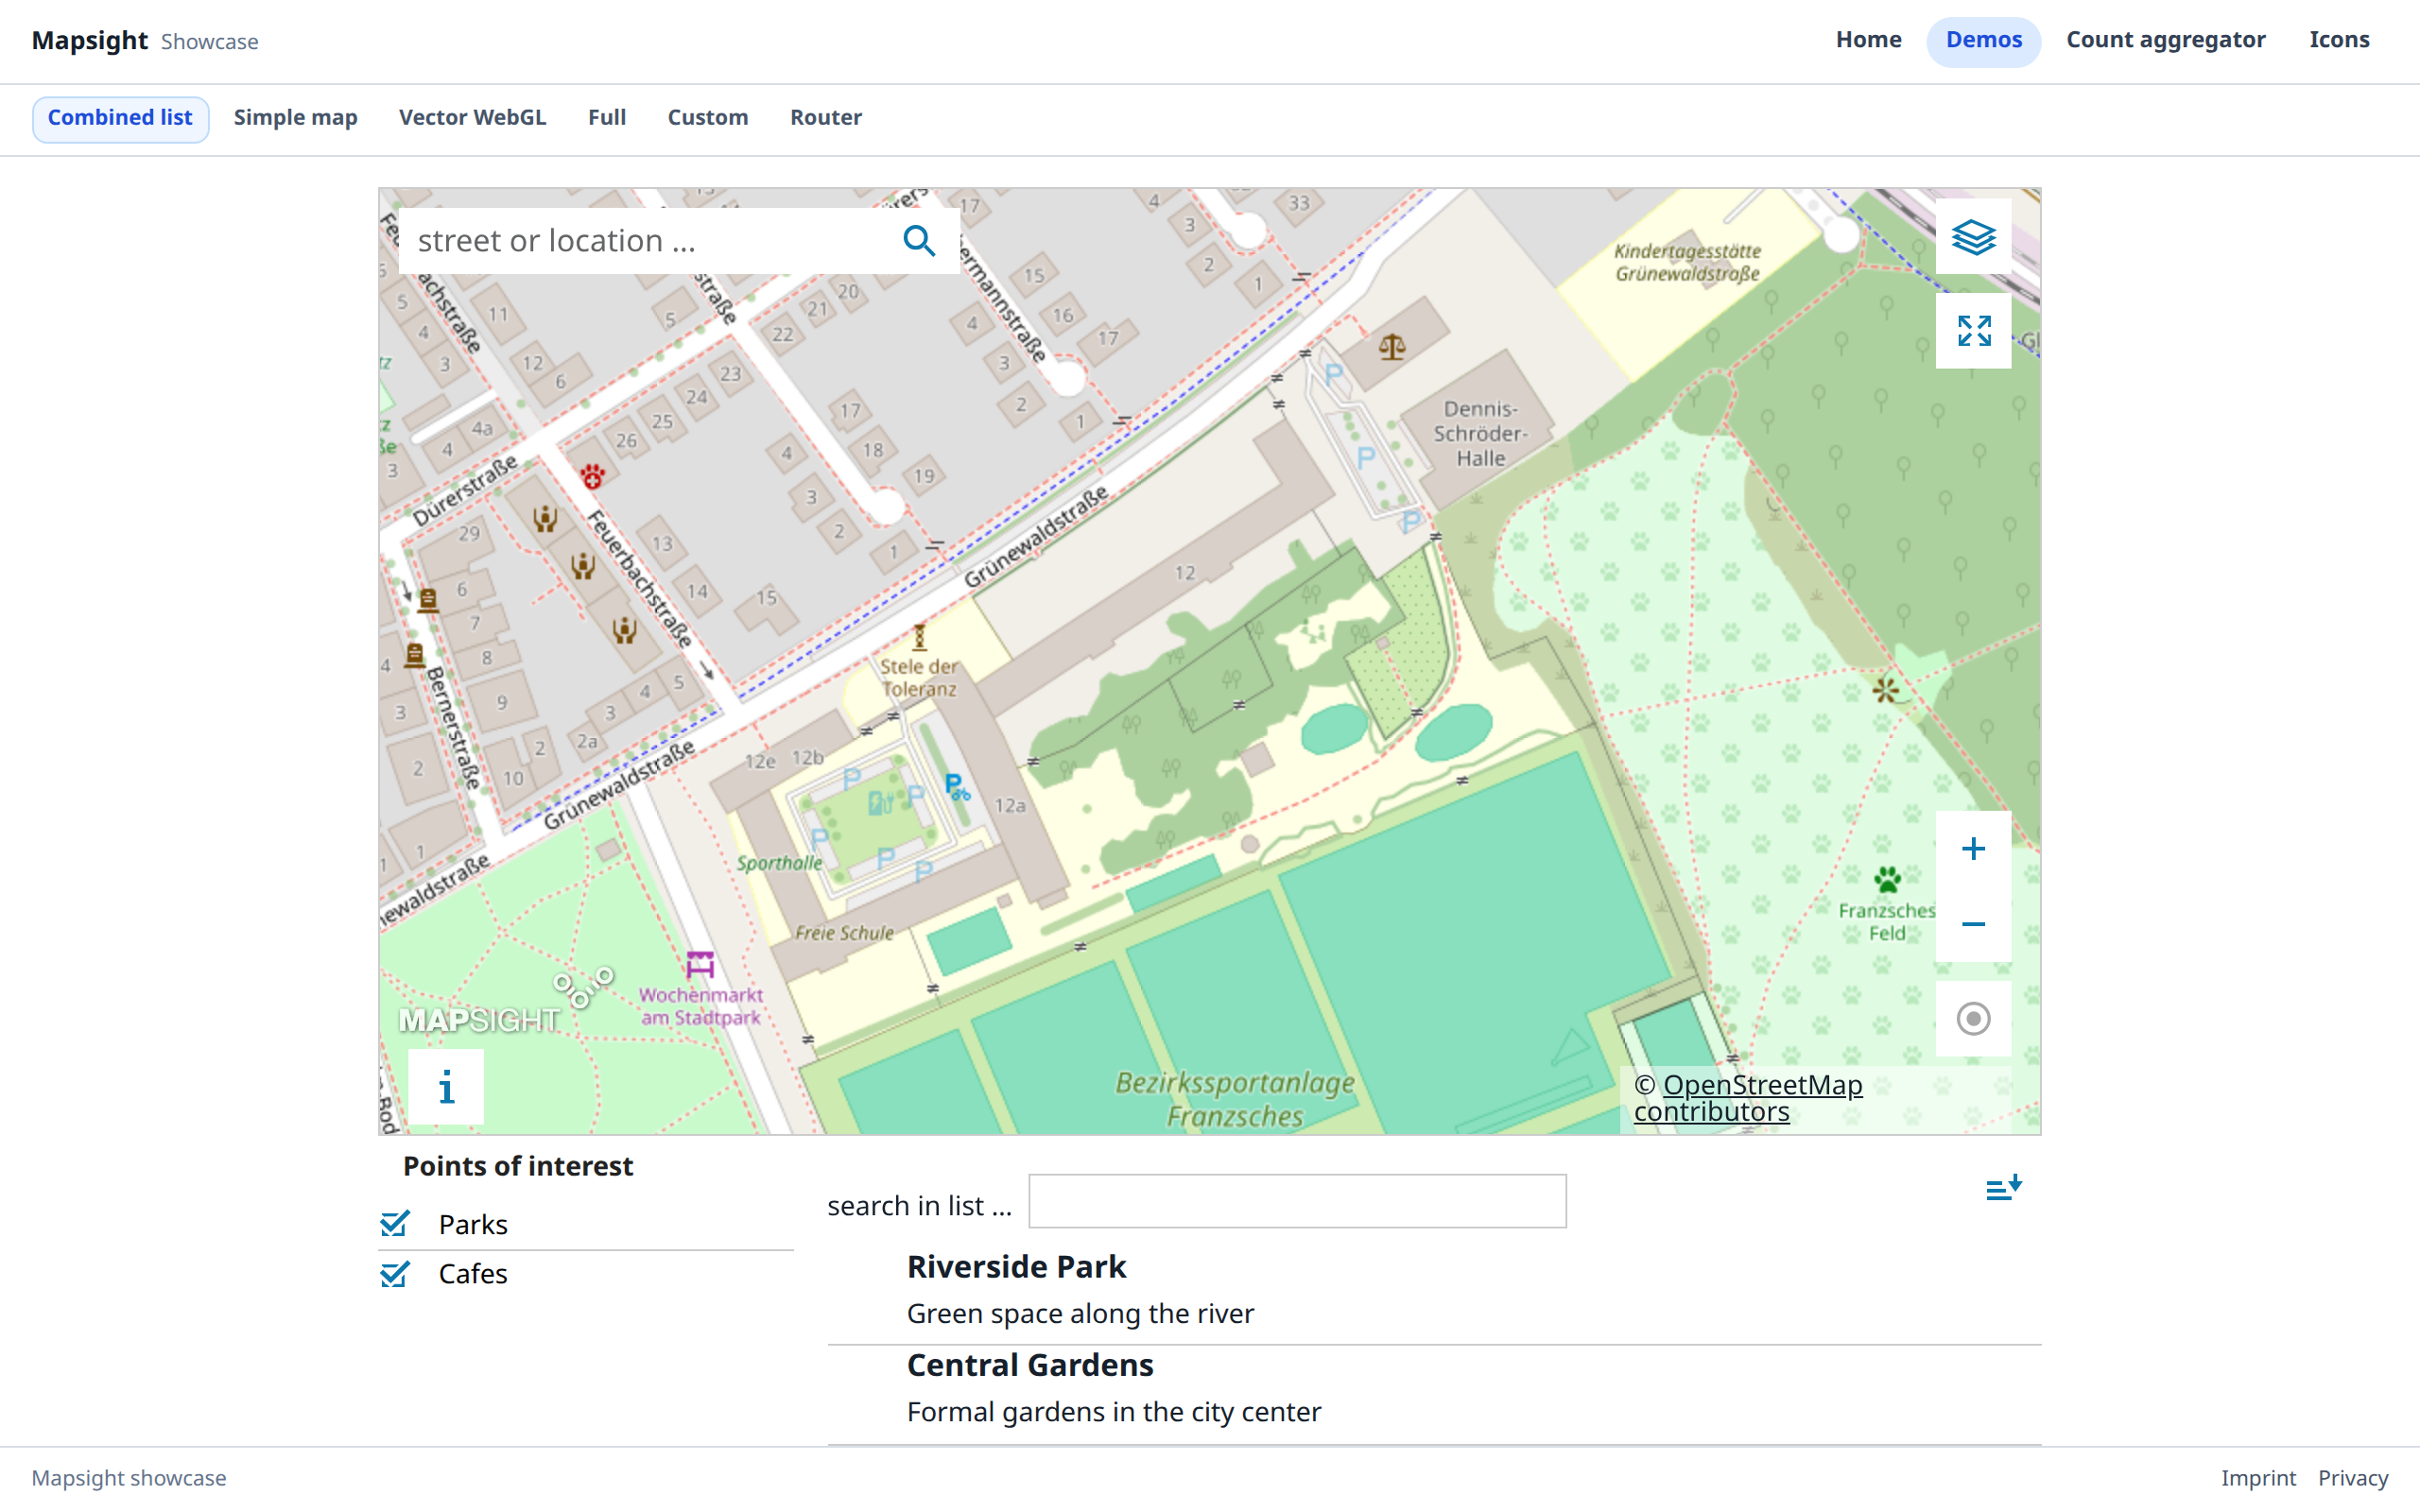Click the Mapsight logo title

90,40
